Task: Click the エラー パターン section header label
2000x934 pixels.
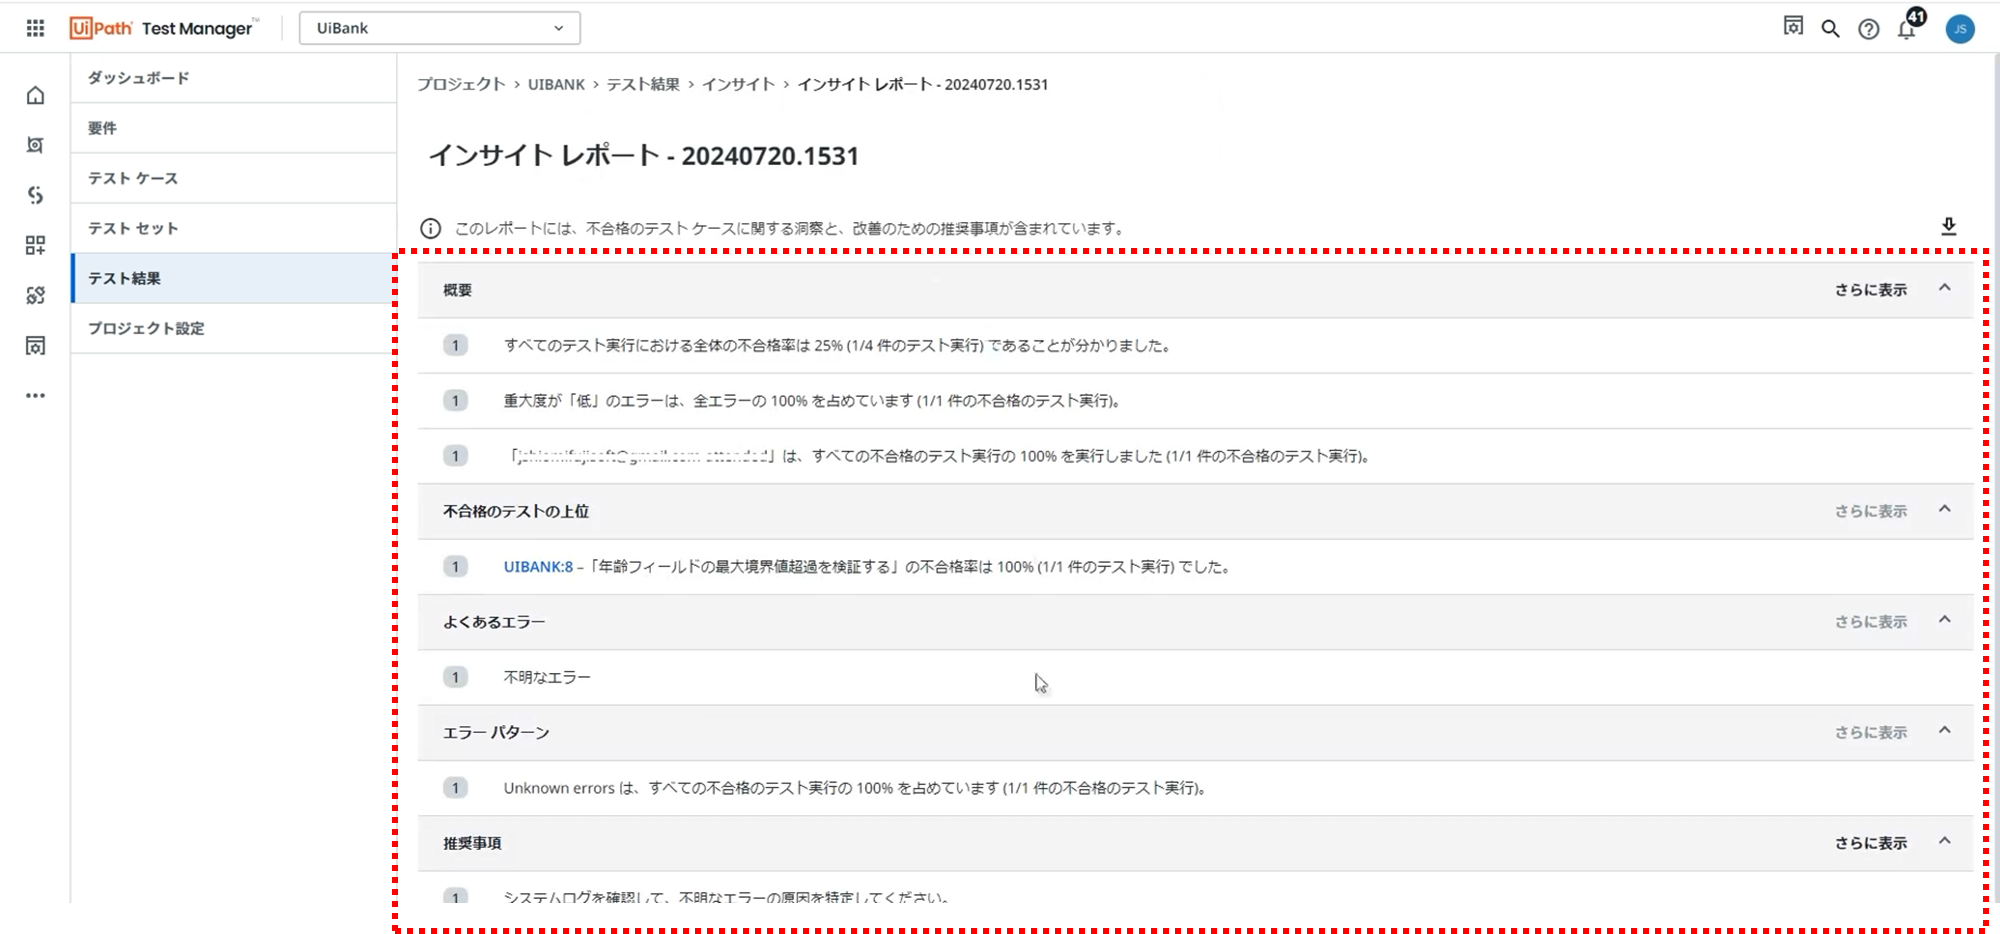Action: [496, 733]
